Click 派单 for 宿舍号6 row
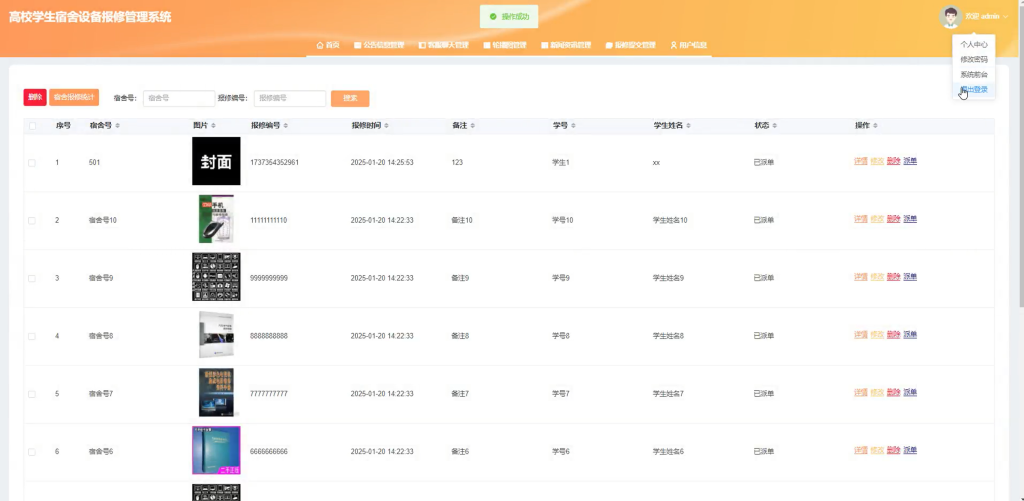This screenshot has width=1024, height=501. [910, 450]
